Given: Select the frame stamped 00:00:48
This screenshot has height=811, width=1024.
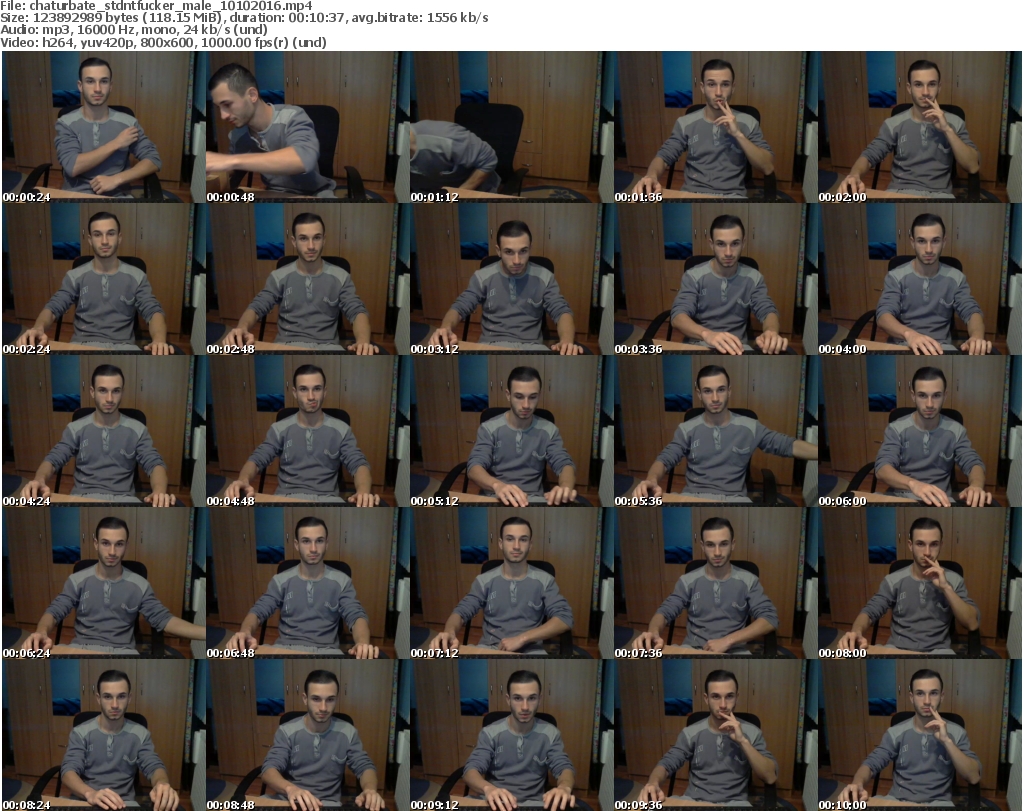Looking at the screenshot, I should click(308, 127).
